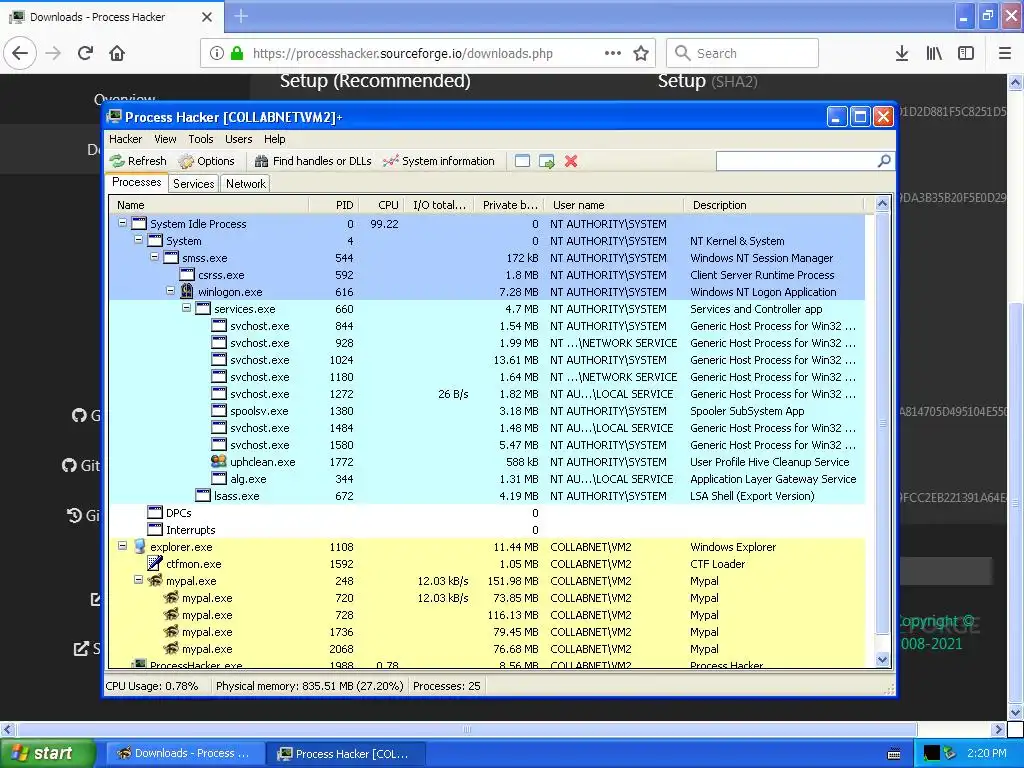
Task: Click the process list scroll down arrow
Action: point(882,659)
